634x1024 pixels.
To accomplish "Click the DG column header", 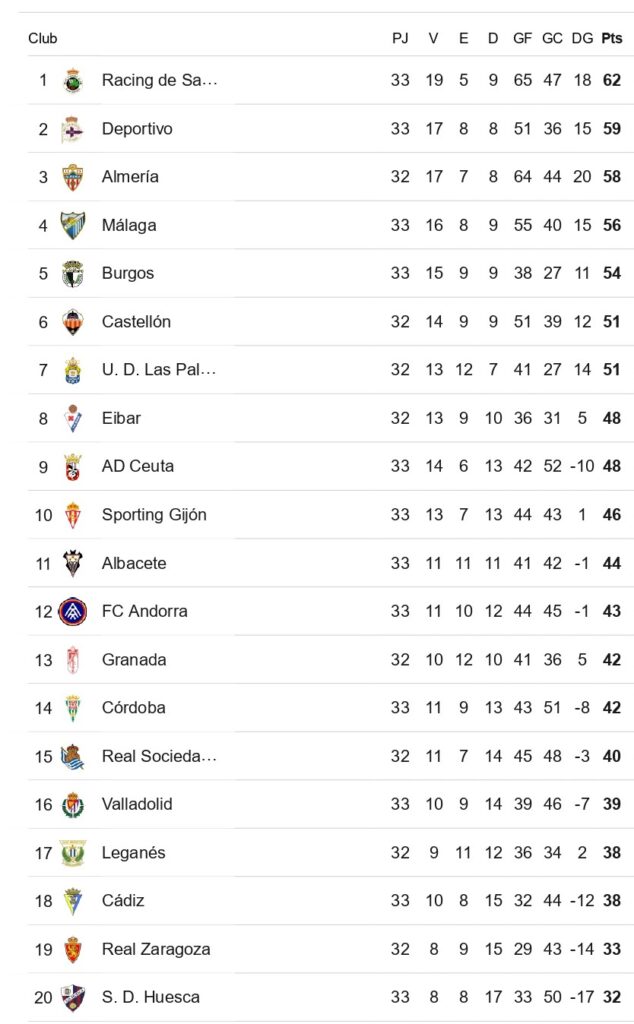I will (x=582, y=38).
